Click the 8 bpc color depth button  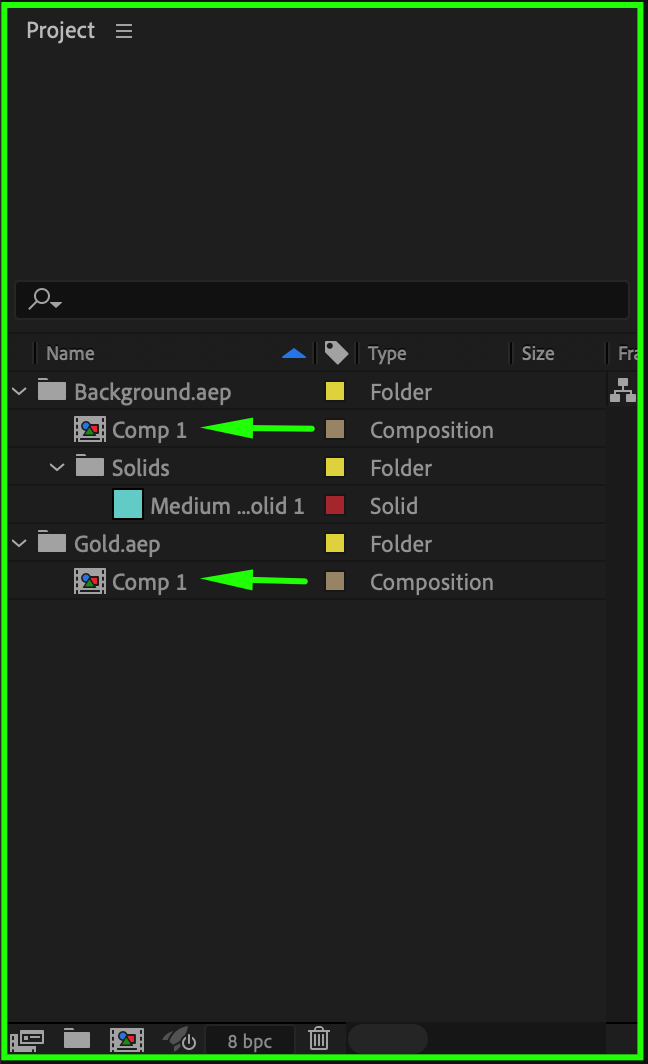pos(250,1041)
